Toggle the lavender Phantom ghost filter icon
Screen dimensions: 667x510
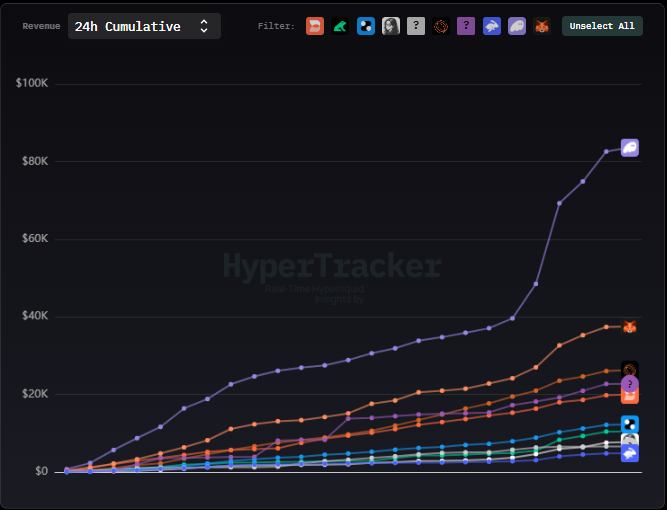click(516, 26)
